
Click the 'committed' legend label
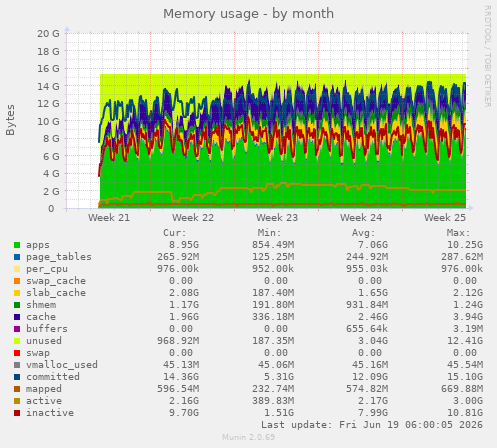[53, 377]
